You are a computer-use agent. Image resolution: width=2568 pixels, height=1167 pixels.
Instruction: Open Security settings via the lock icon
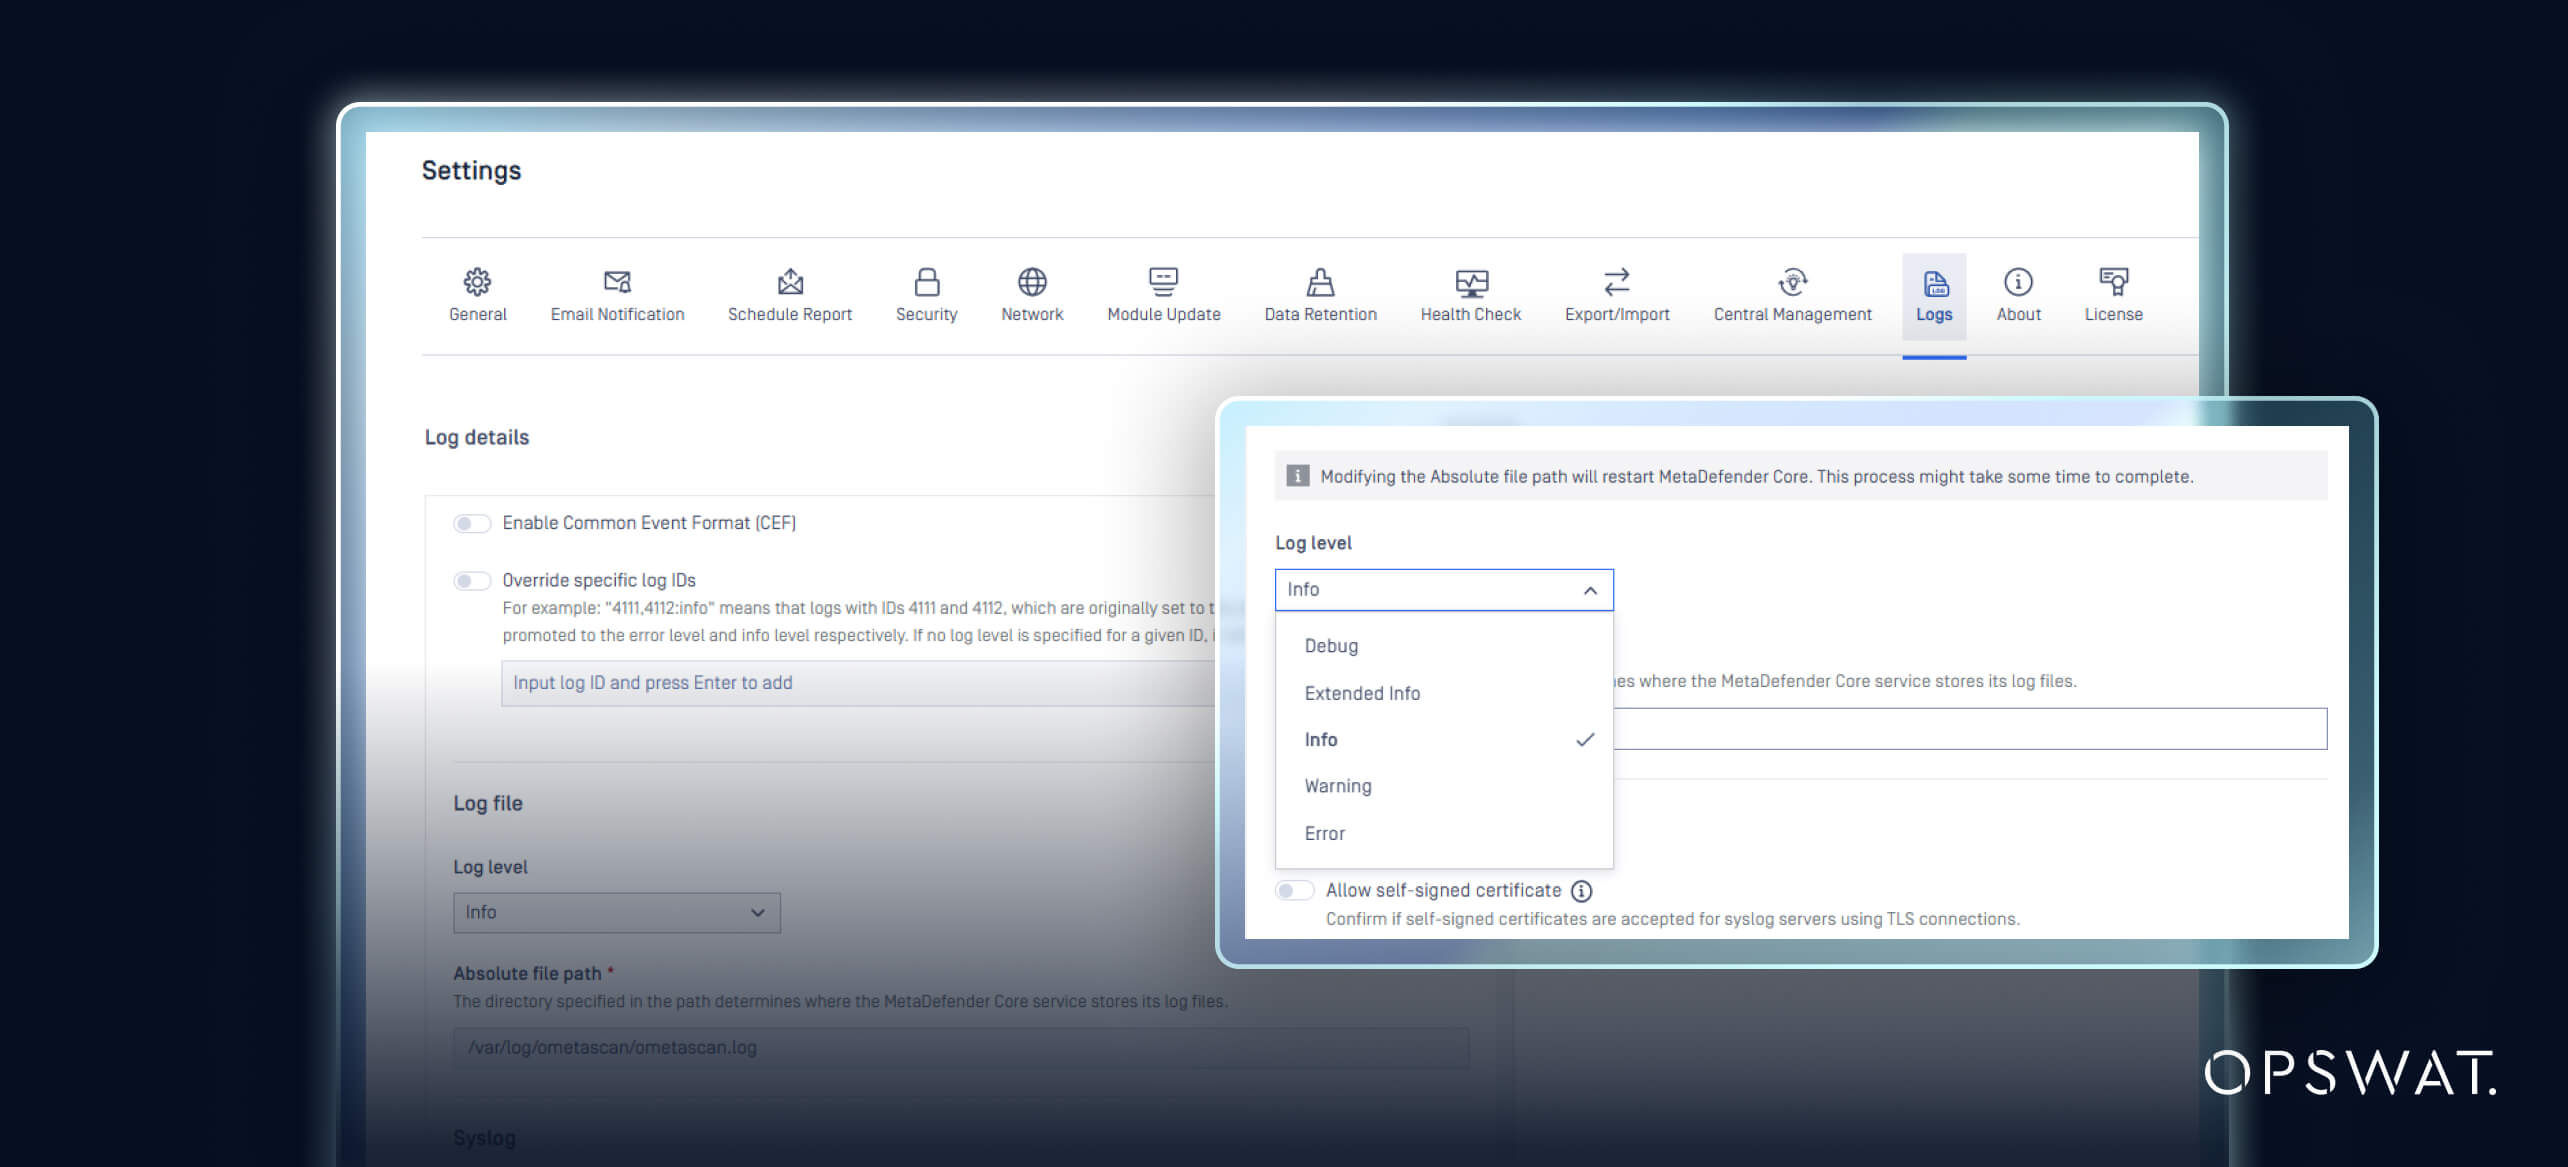pyautogui.click(x=925, y=293)
